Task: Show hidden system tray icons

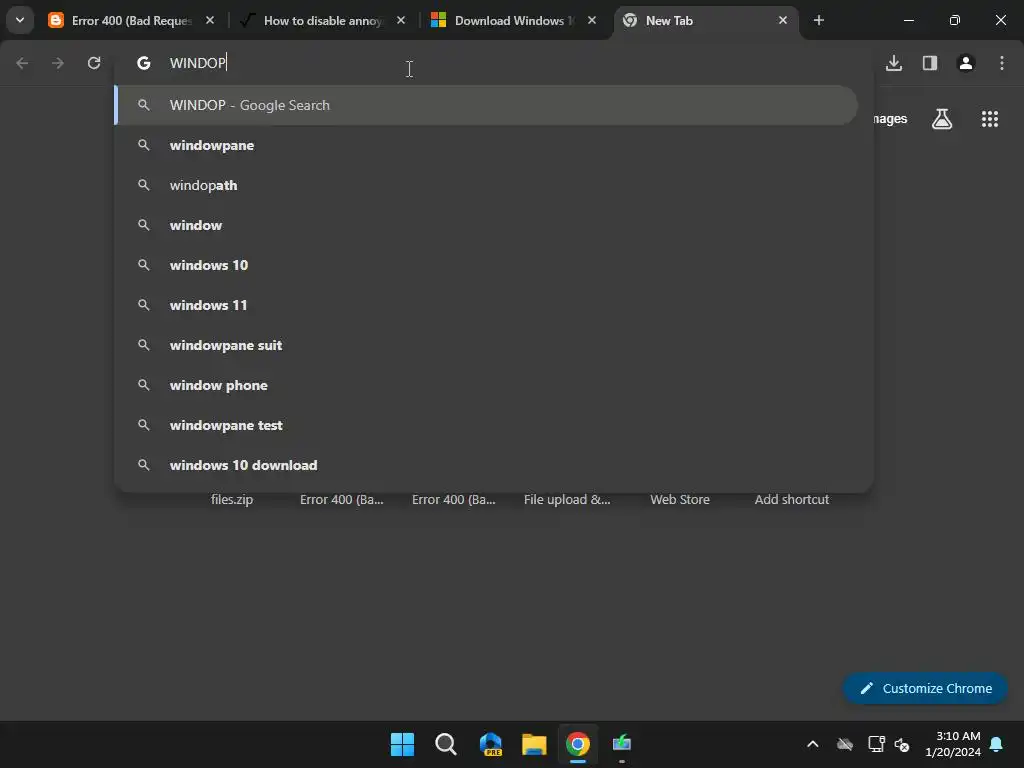Action: (812, 744)
